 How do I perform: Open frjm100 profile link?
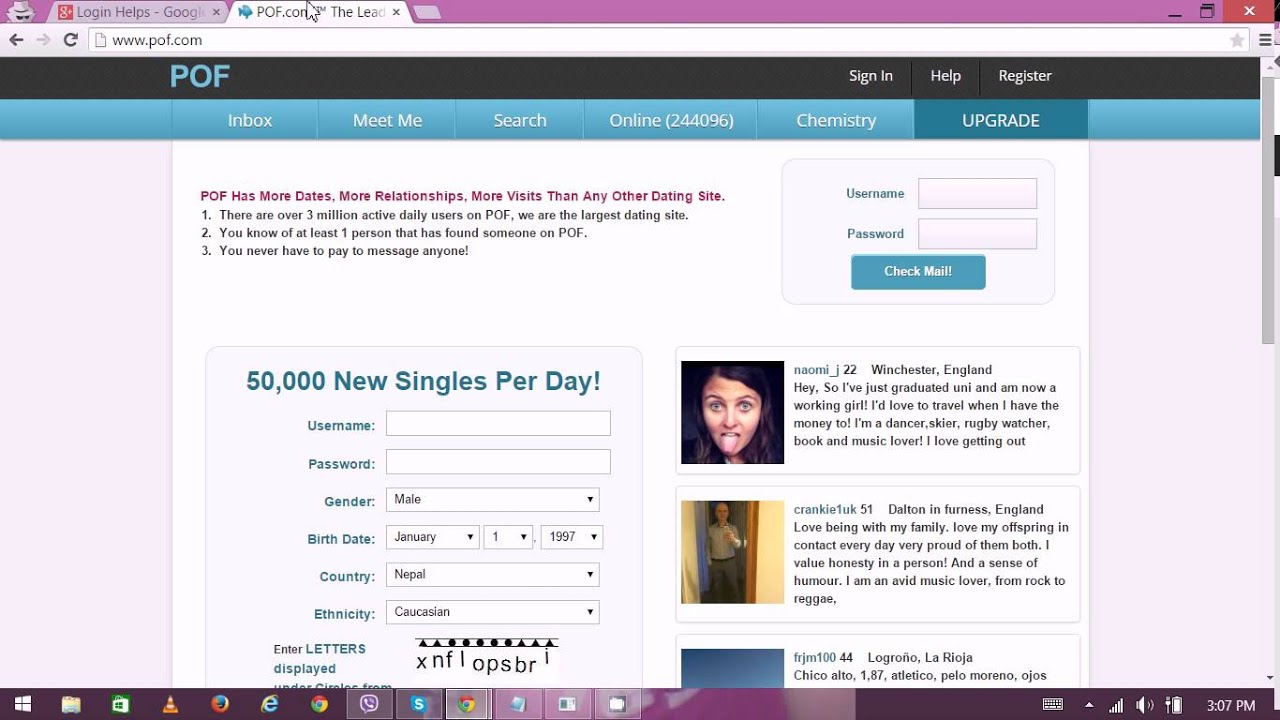815,658
